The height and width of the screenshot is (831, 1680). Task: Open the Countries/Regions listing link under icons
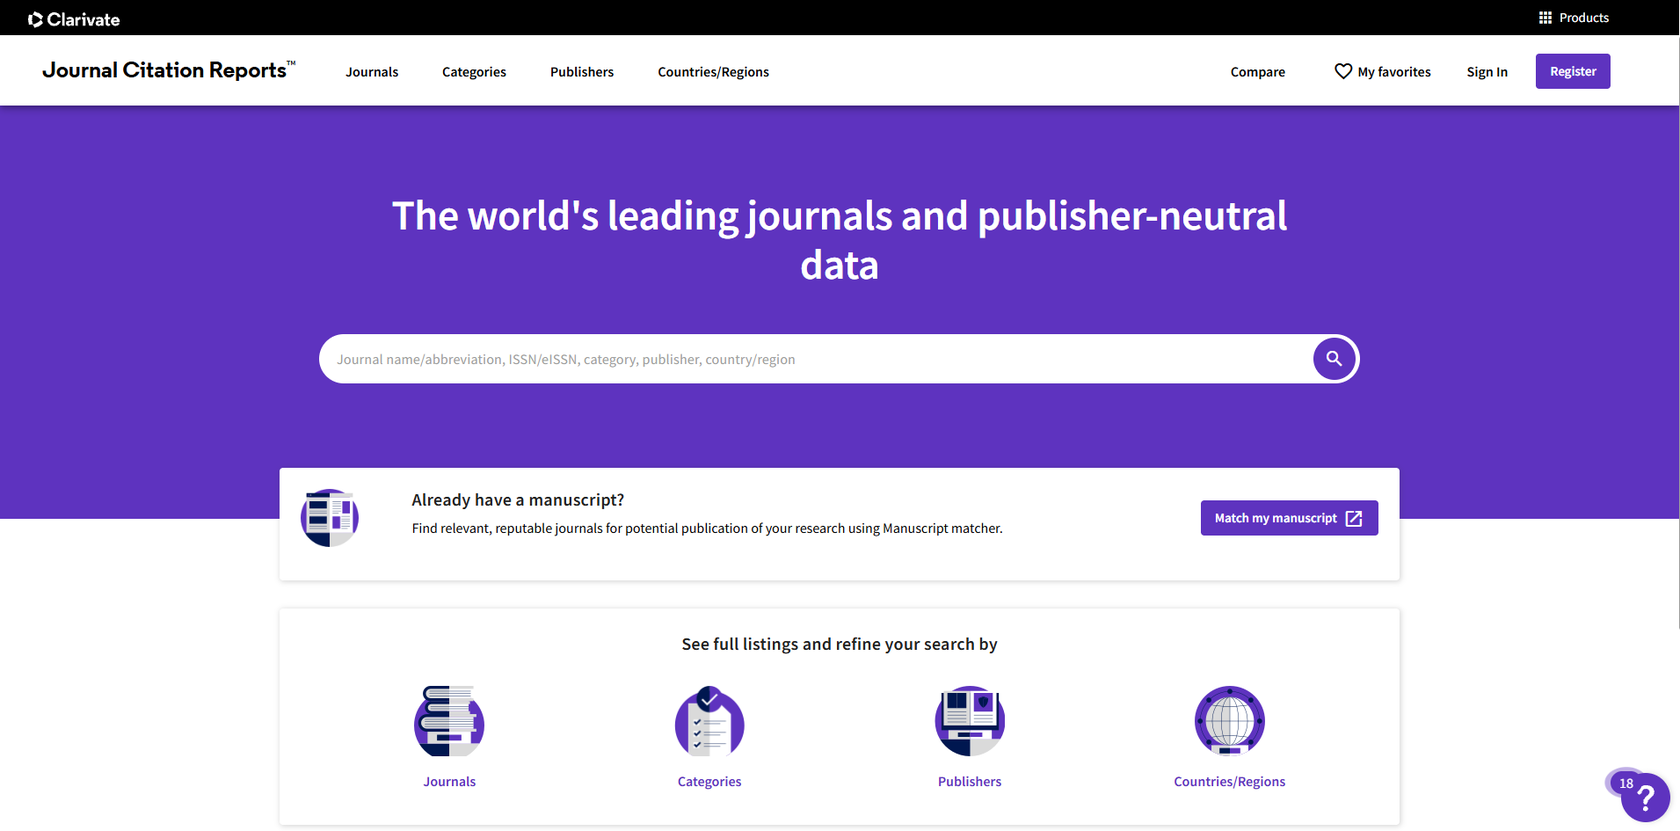1229,782
